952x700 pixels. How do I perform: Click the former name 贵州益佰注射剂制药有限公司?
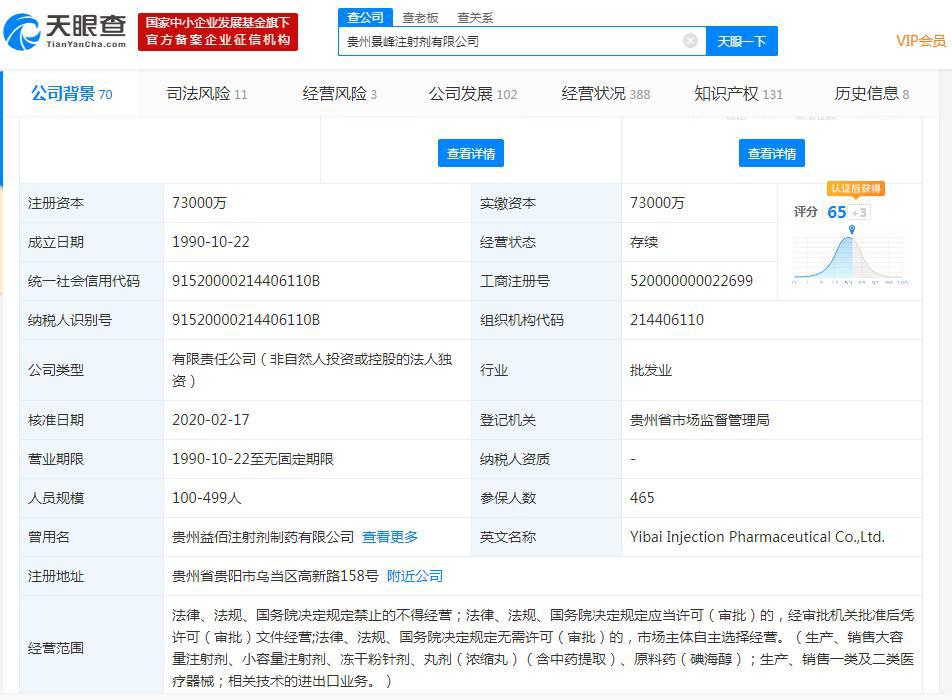(263, 537)
